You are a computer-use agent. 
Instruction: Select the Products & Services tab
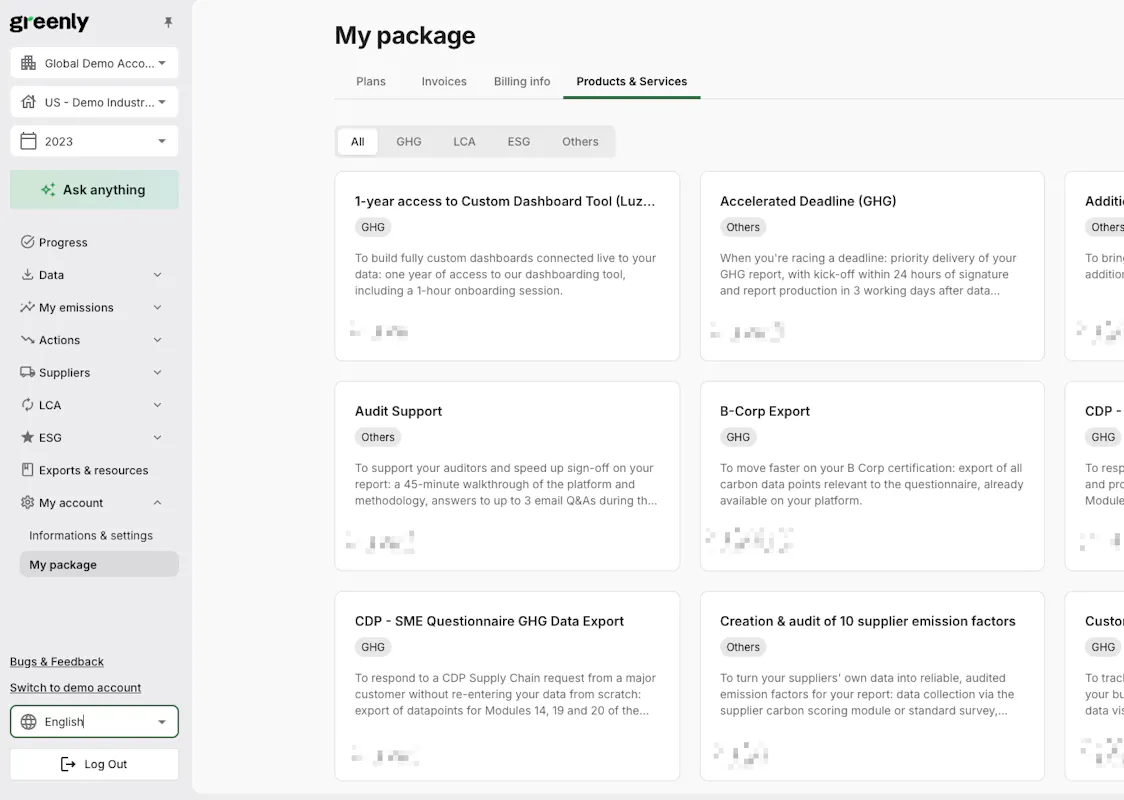(632, 82)
